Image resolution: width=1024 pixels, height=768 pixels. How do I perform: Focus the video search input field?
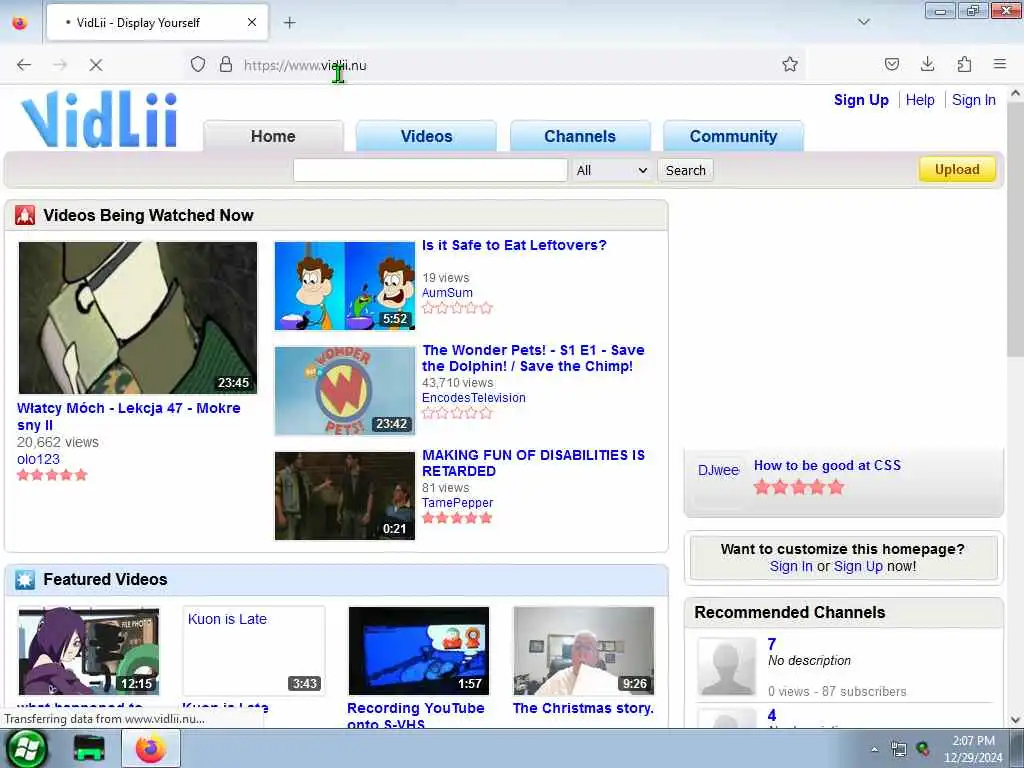coord(430,170)
